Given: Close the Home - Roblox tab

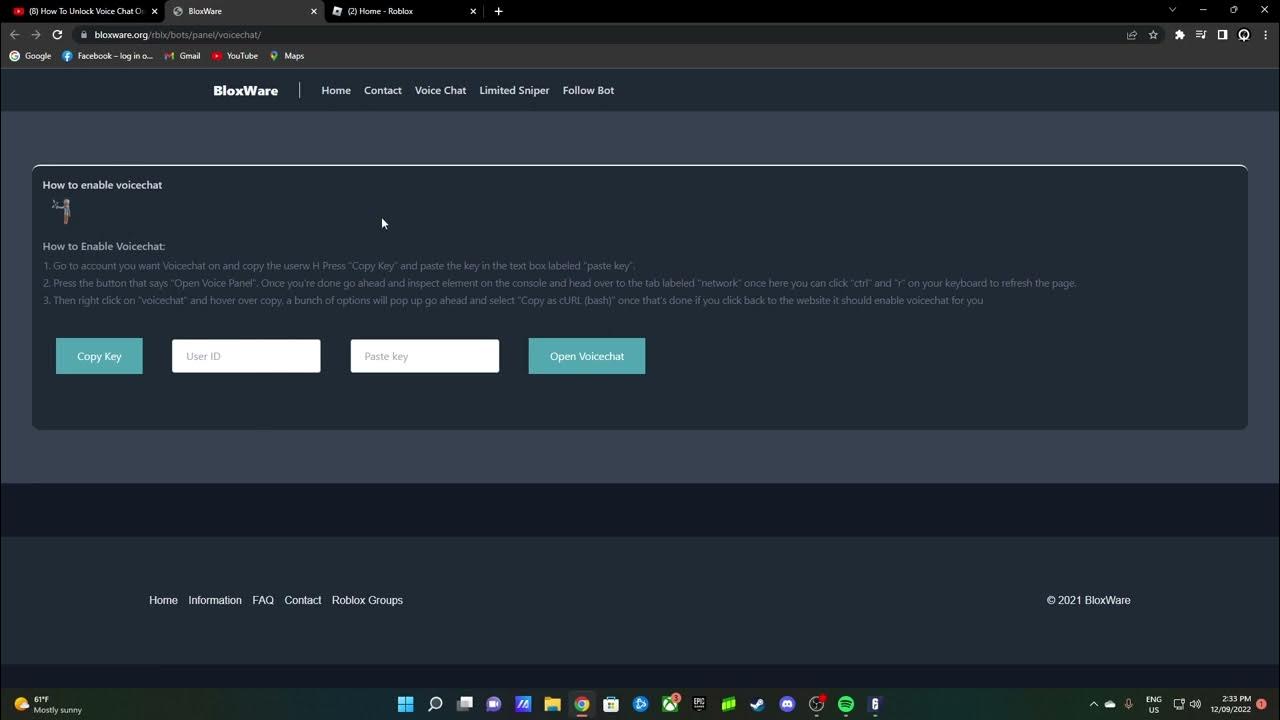Looking at the screenshot, I should tap(473, 11).
